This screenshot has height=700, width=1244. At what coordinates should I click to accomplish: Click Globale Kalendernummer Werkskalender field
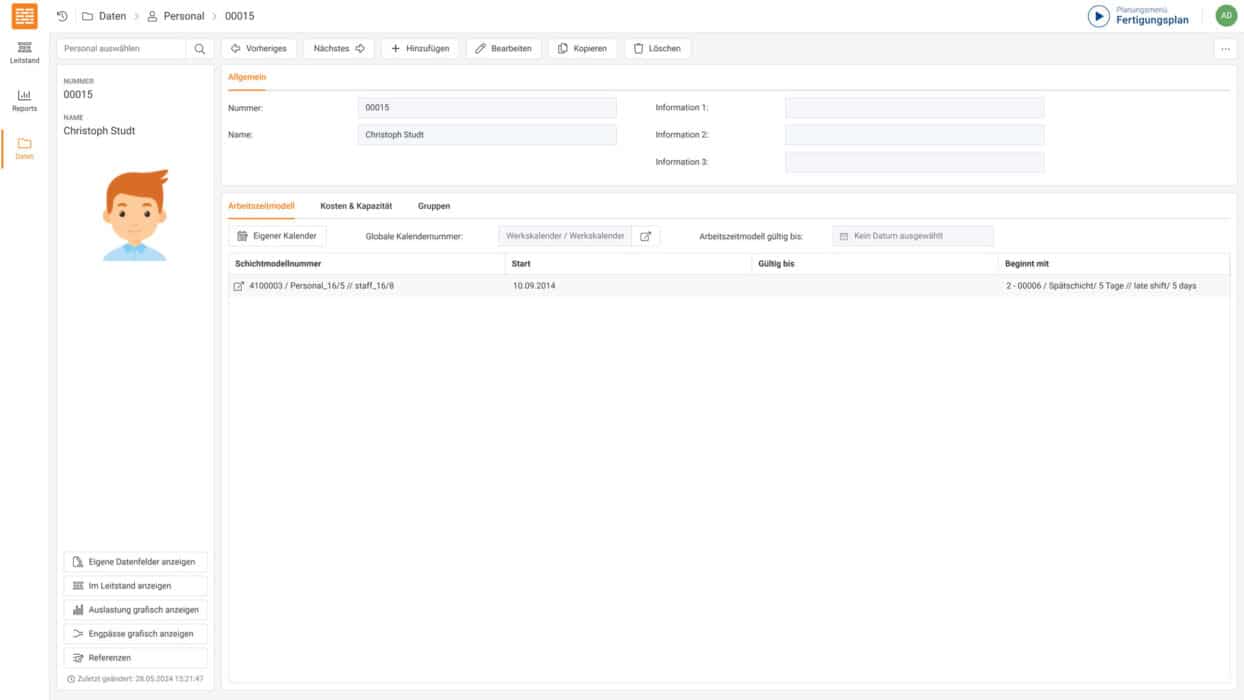click(565, 236)
